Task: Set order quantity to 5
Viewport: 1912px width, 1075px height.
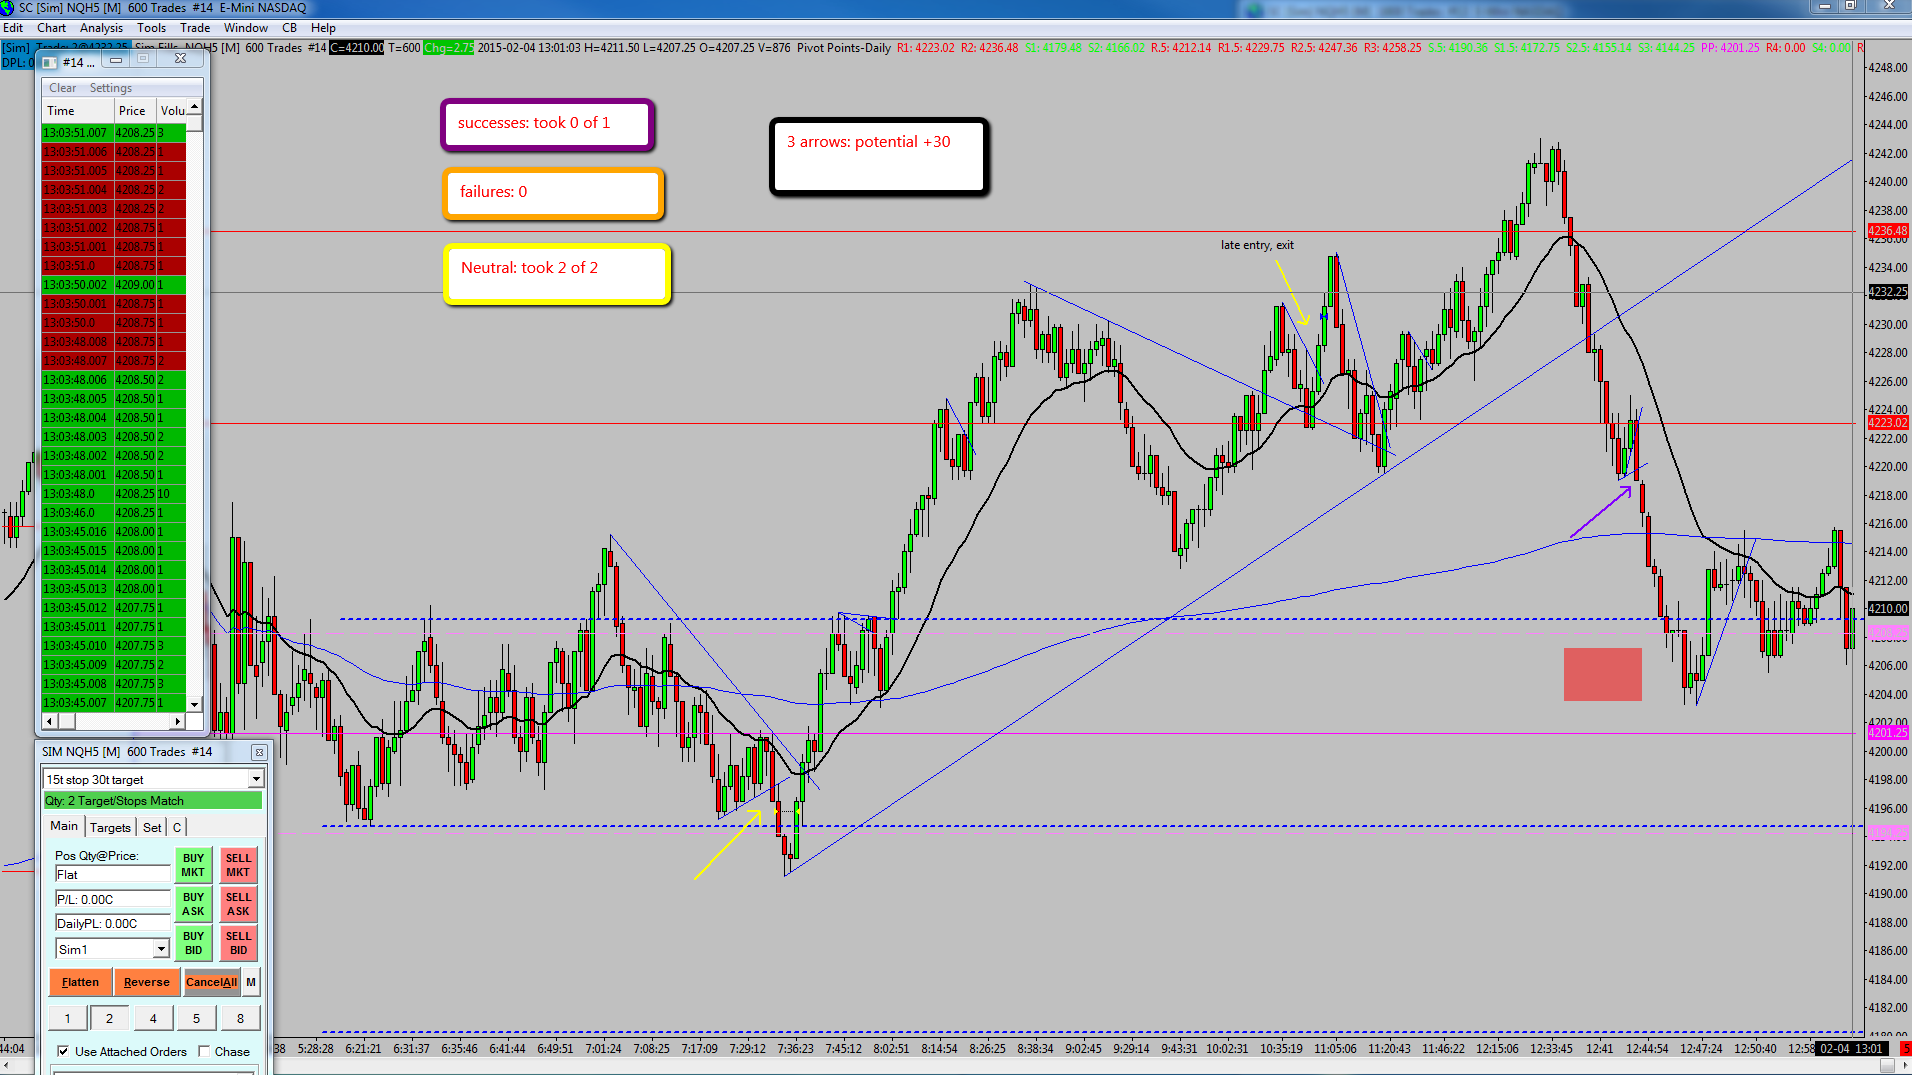Action: click(x=196, y=1018)
